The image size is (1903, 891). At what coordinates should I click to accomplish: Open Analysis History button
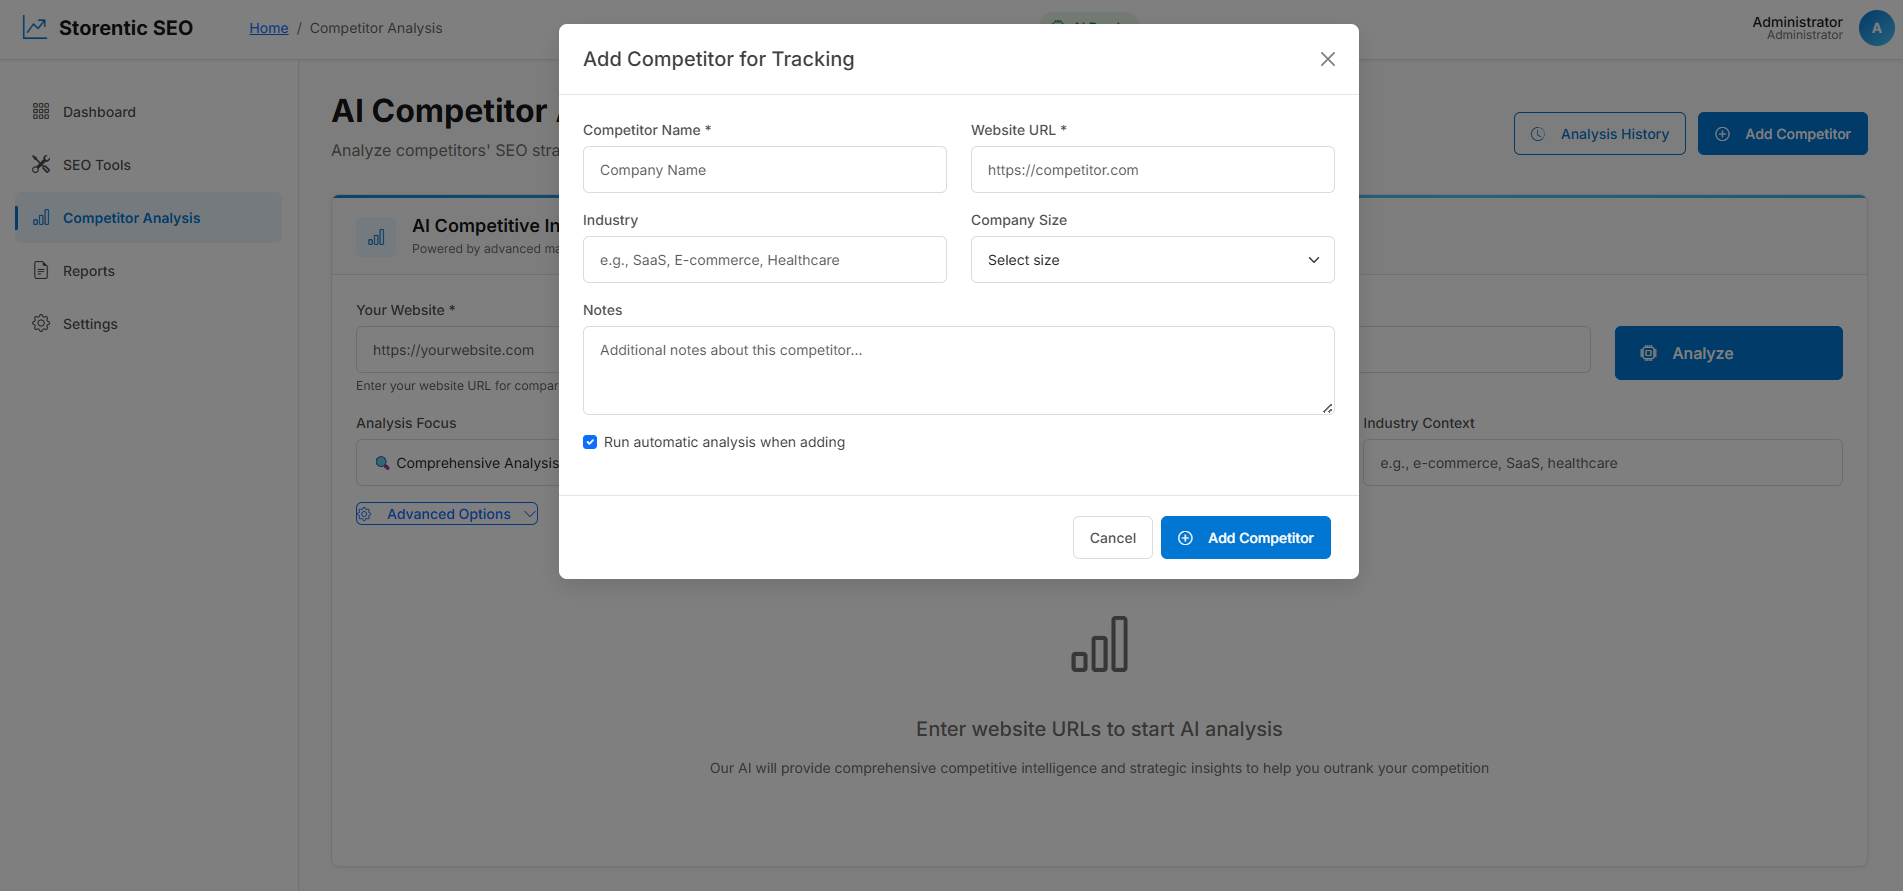coord(1599,134)
